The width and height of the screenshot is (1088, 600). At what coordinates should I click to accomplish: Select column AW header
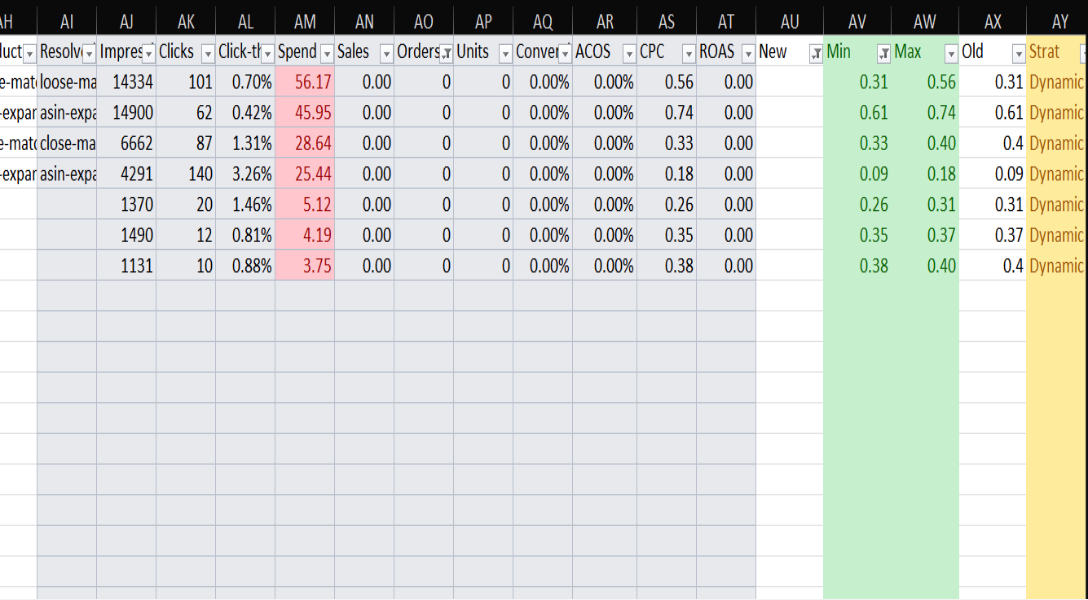click(x=925, y=22)
